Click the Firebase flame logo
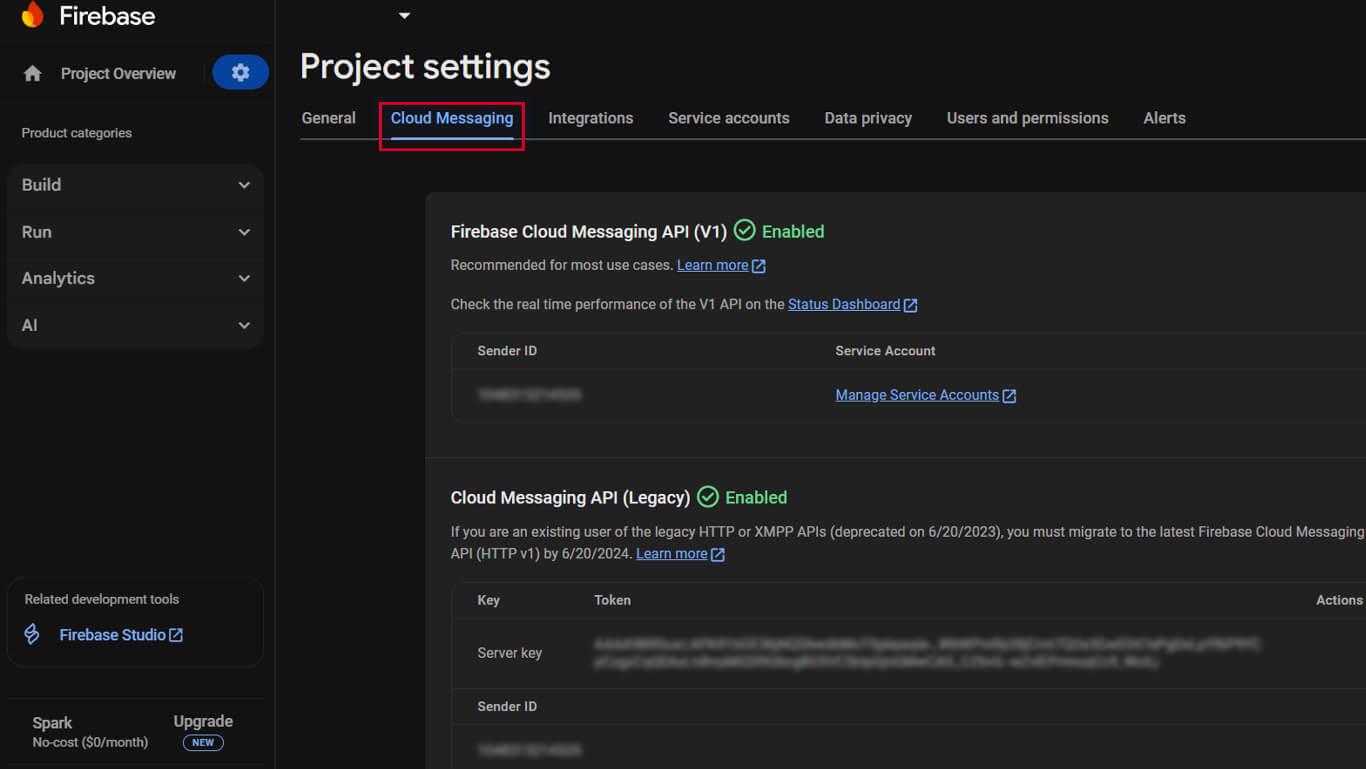Screen dimensions: 1366x769 (31, 15)
